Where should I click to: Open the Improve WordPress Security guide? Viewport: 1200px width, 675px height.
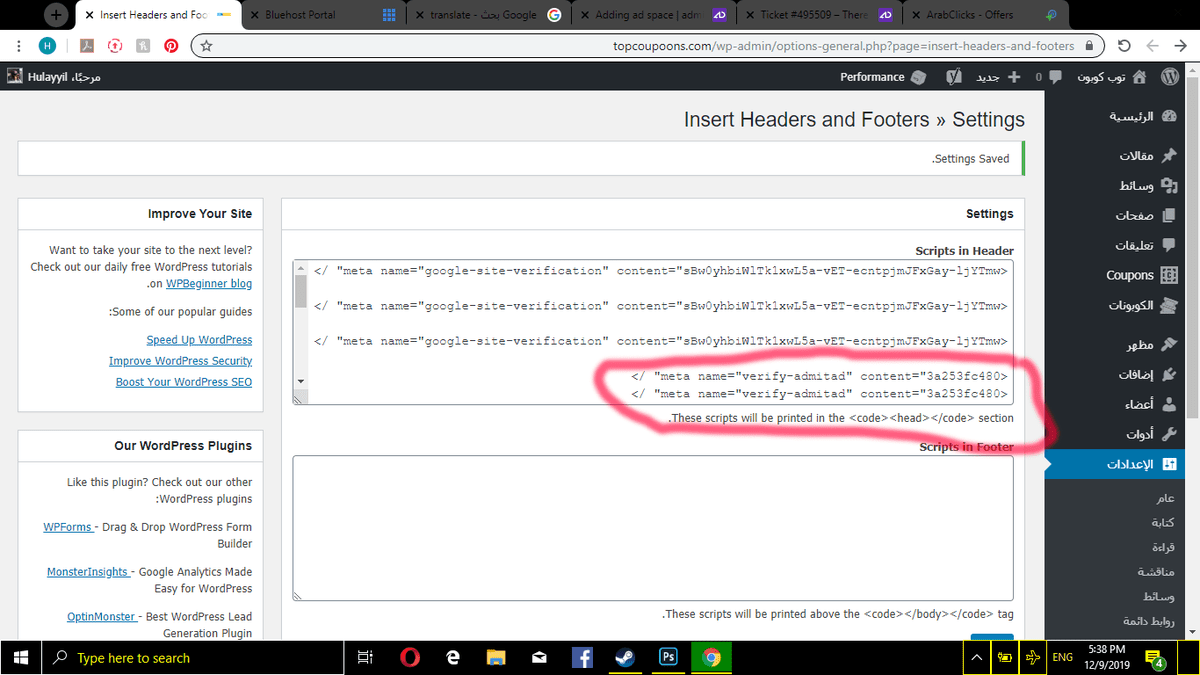[180, 361]
